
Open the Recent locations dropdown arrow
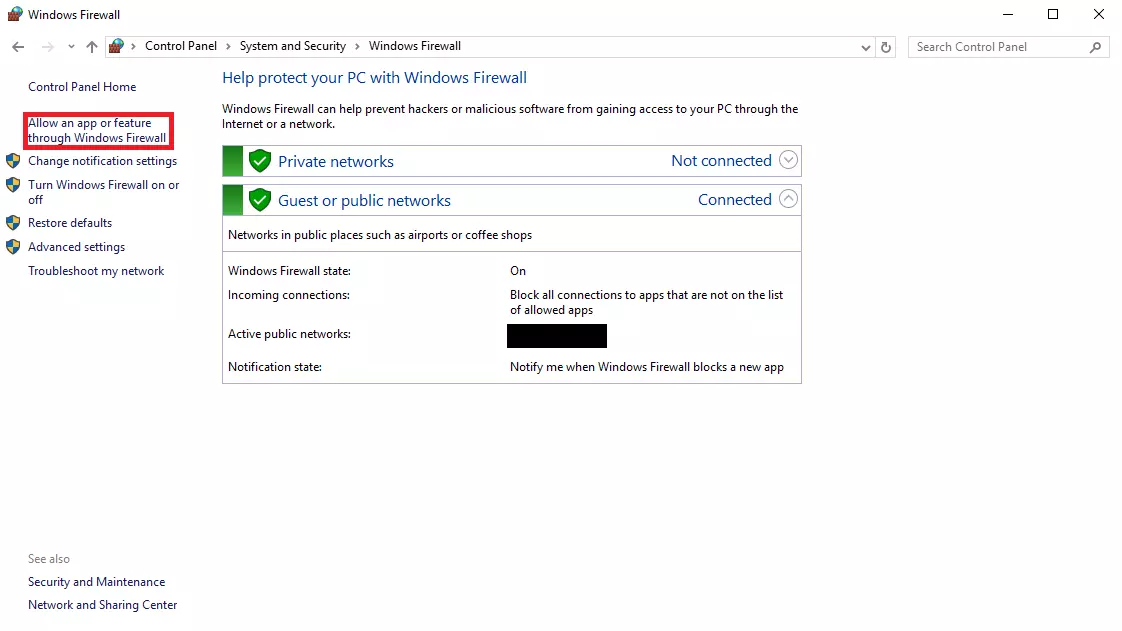point(71,47)
